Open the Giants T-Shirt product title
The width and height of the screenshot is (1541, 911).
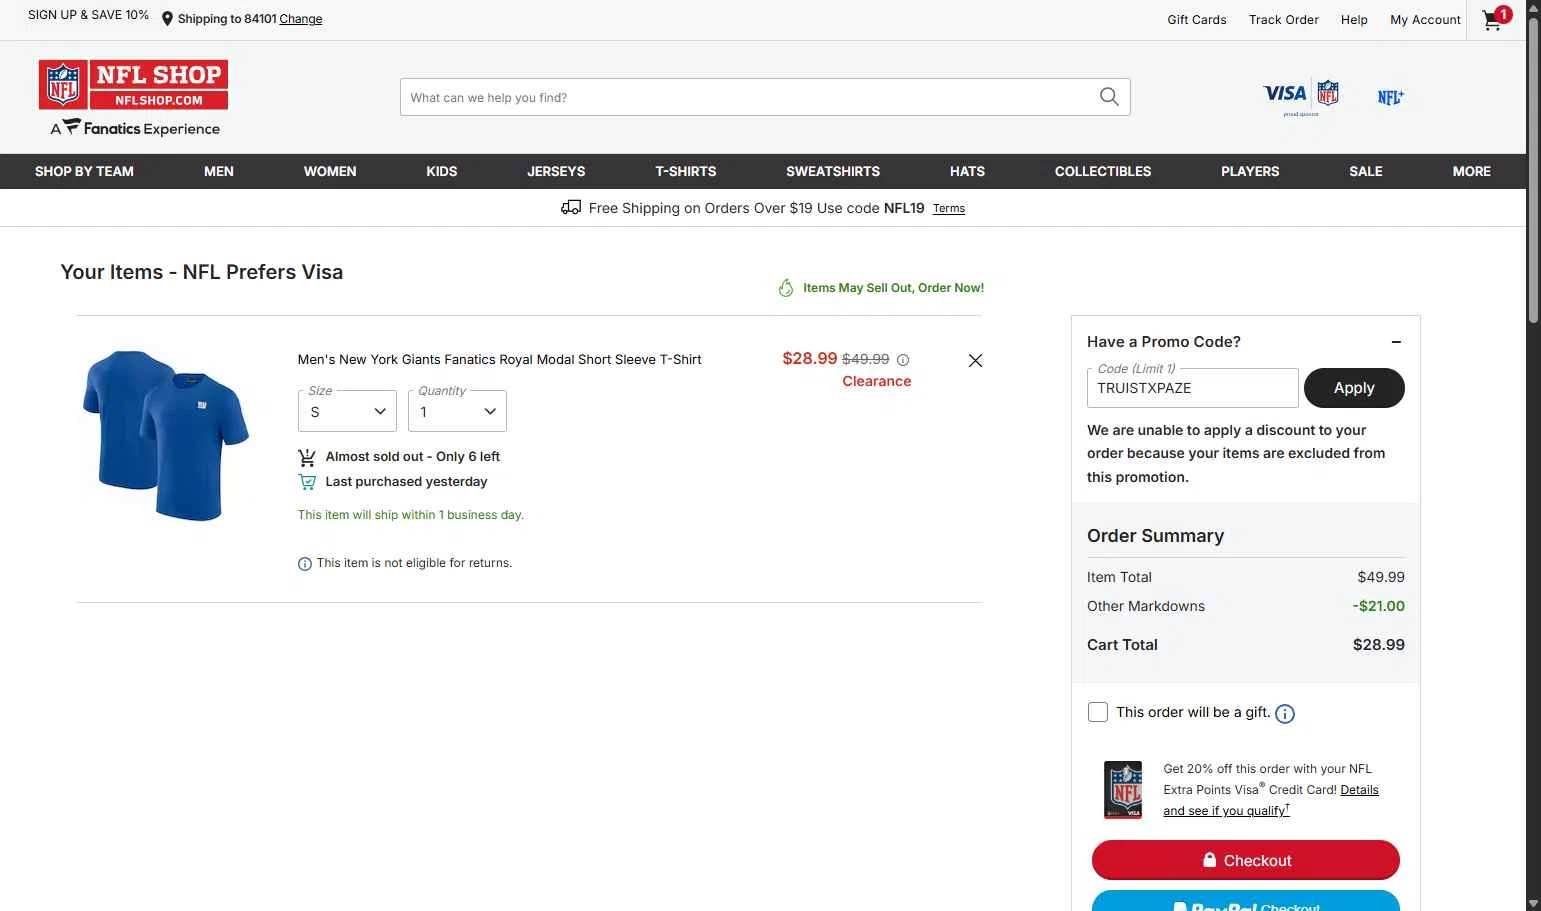click(499, 360)
